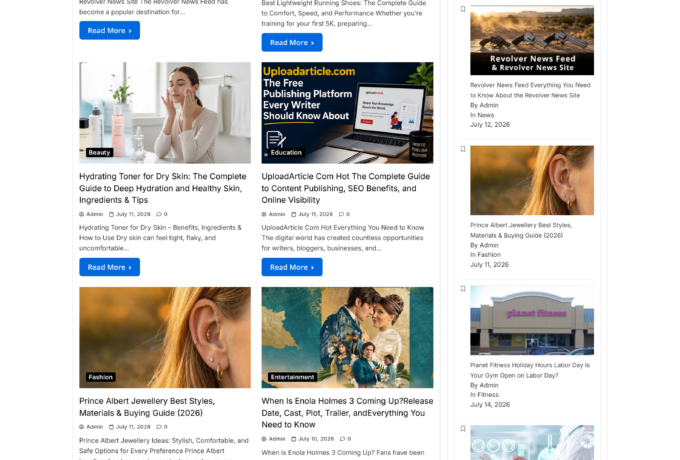Click July 14, 2026 date in sidebar
This screenshot has width=680, height=460.
tap(490, 405)
